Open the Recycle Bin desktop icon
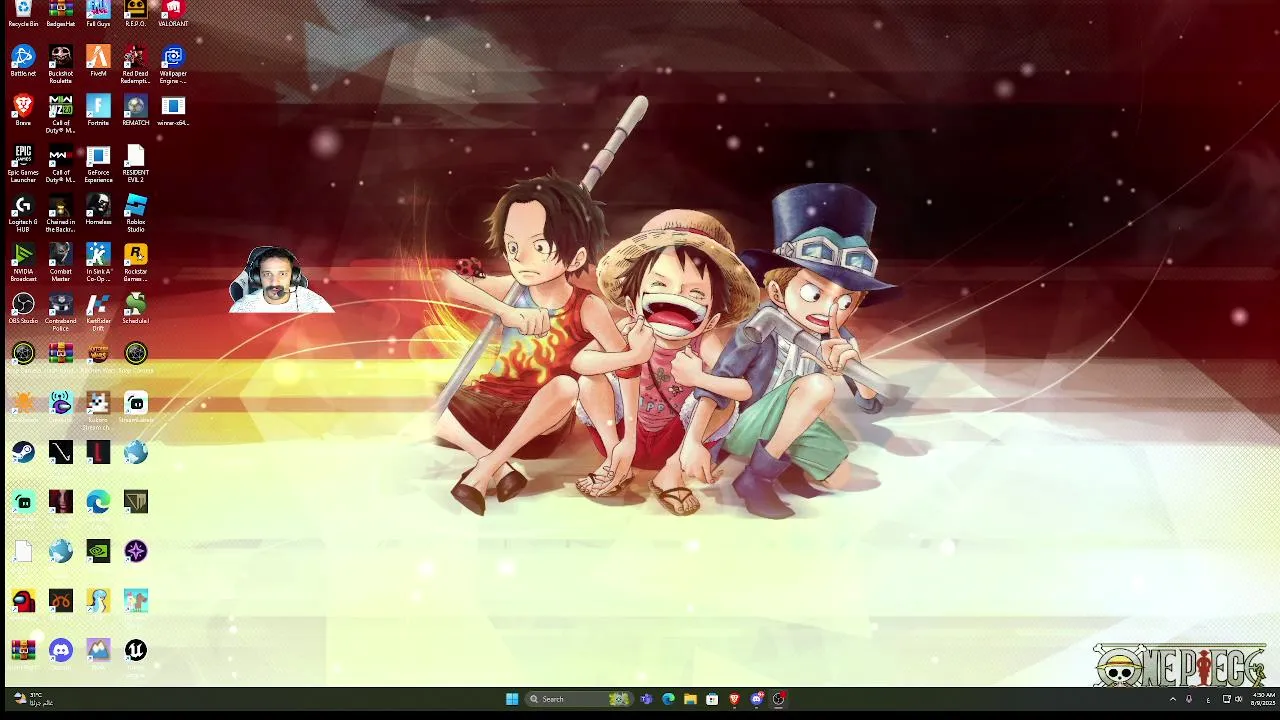Image resolution: width=1280 pixels, height=720 pixels. [x=23, y=14]
